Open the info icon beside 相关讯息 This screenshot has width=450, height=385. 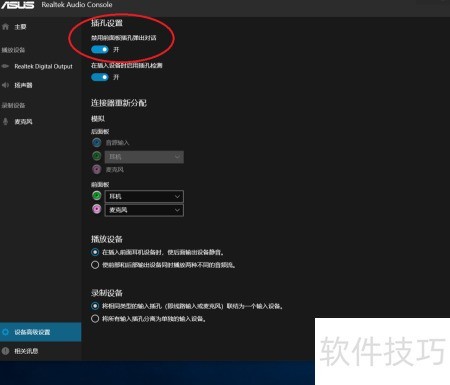5,351
